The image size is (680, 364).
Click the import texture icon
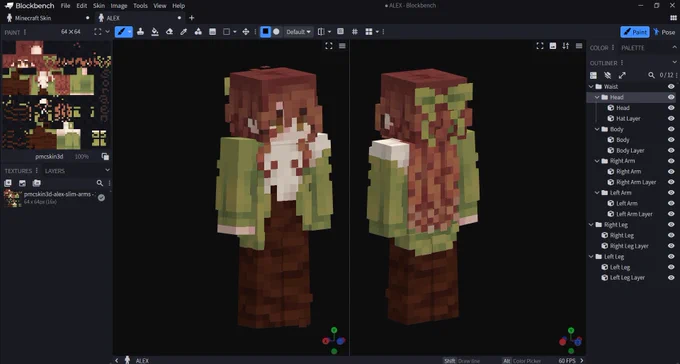coord(22,183)
